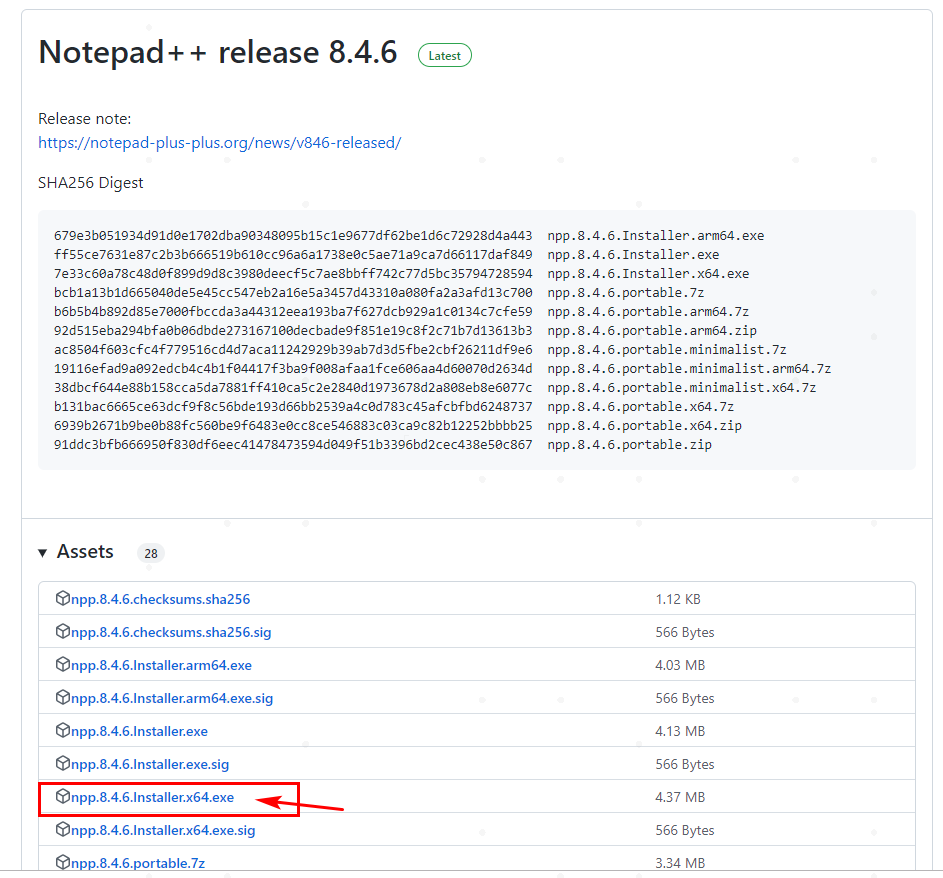
Task: Click the hash starting with 7e33c60a
Action: (293, 274)
